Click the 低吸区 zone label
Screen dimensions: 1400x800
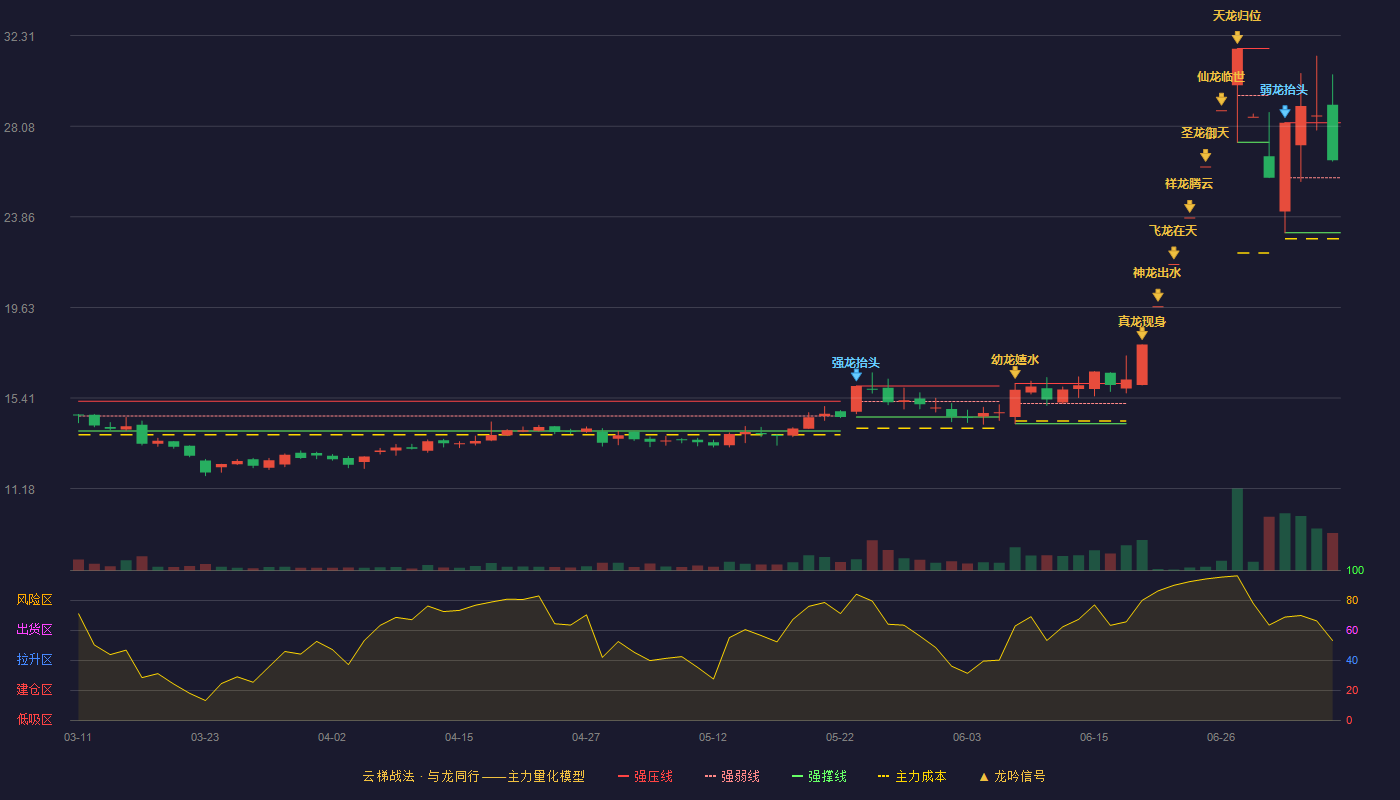[34, 718]
